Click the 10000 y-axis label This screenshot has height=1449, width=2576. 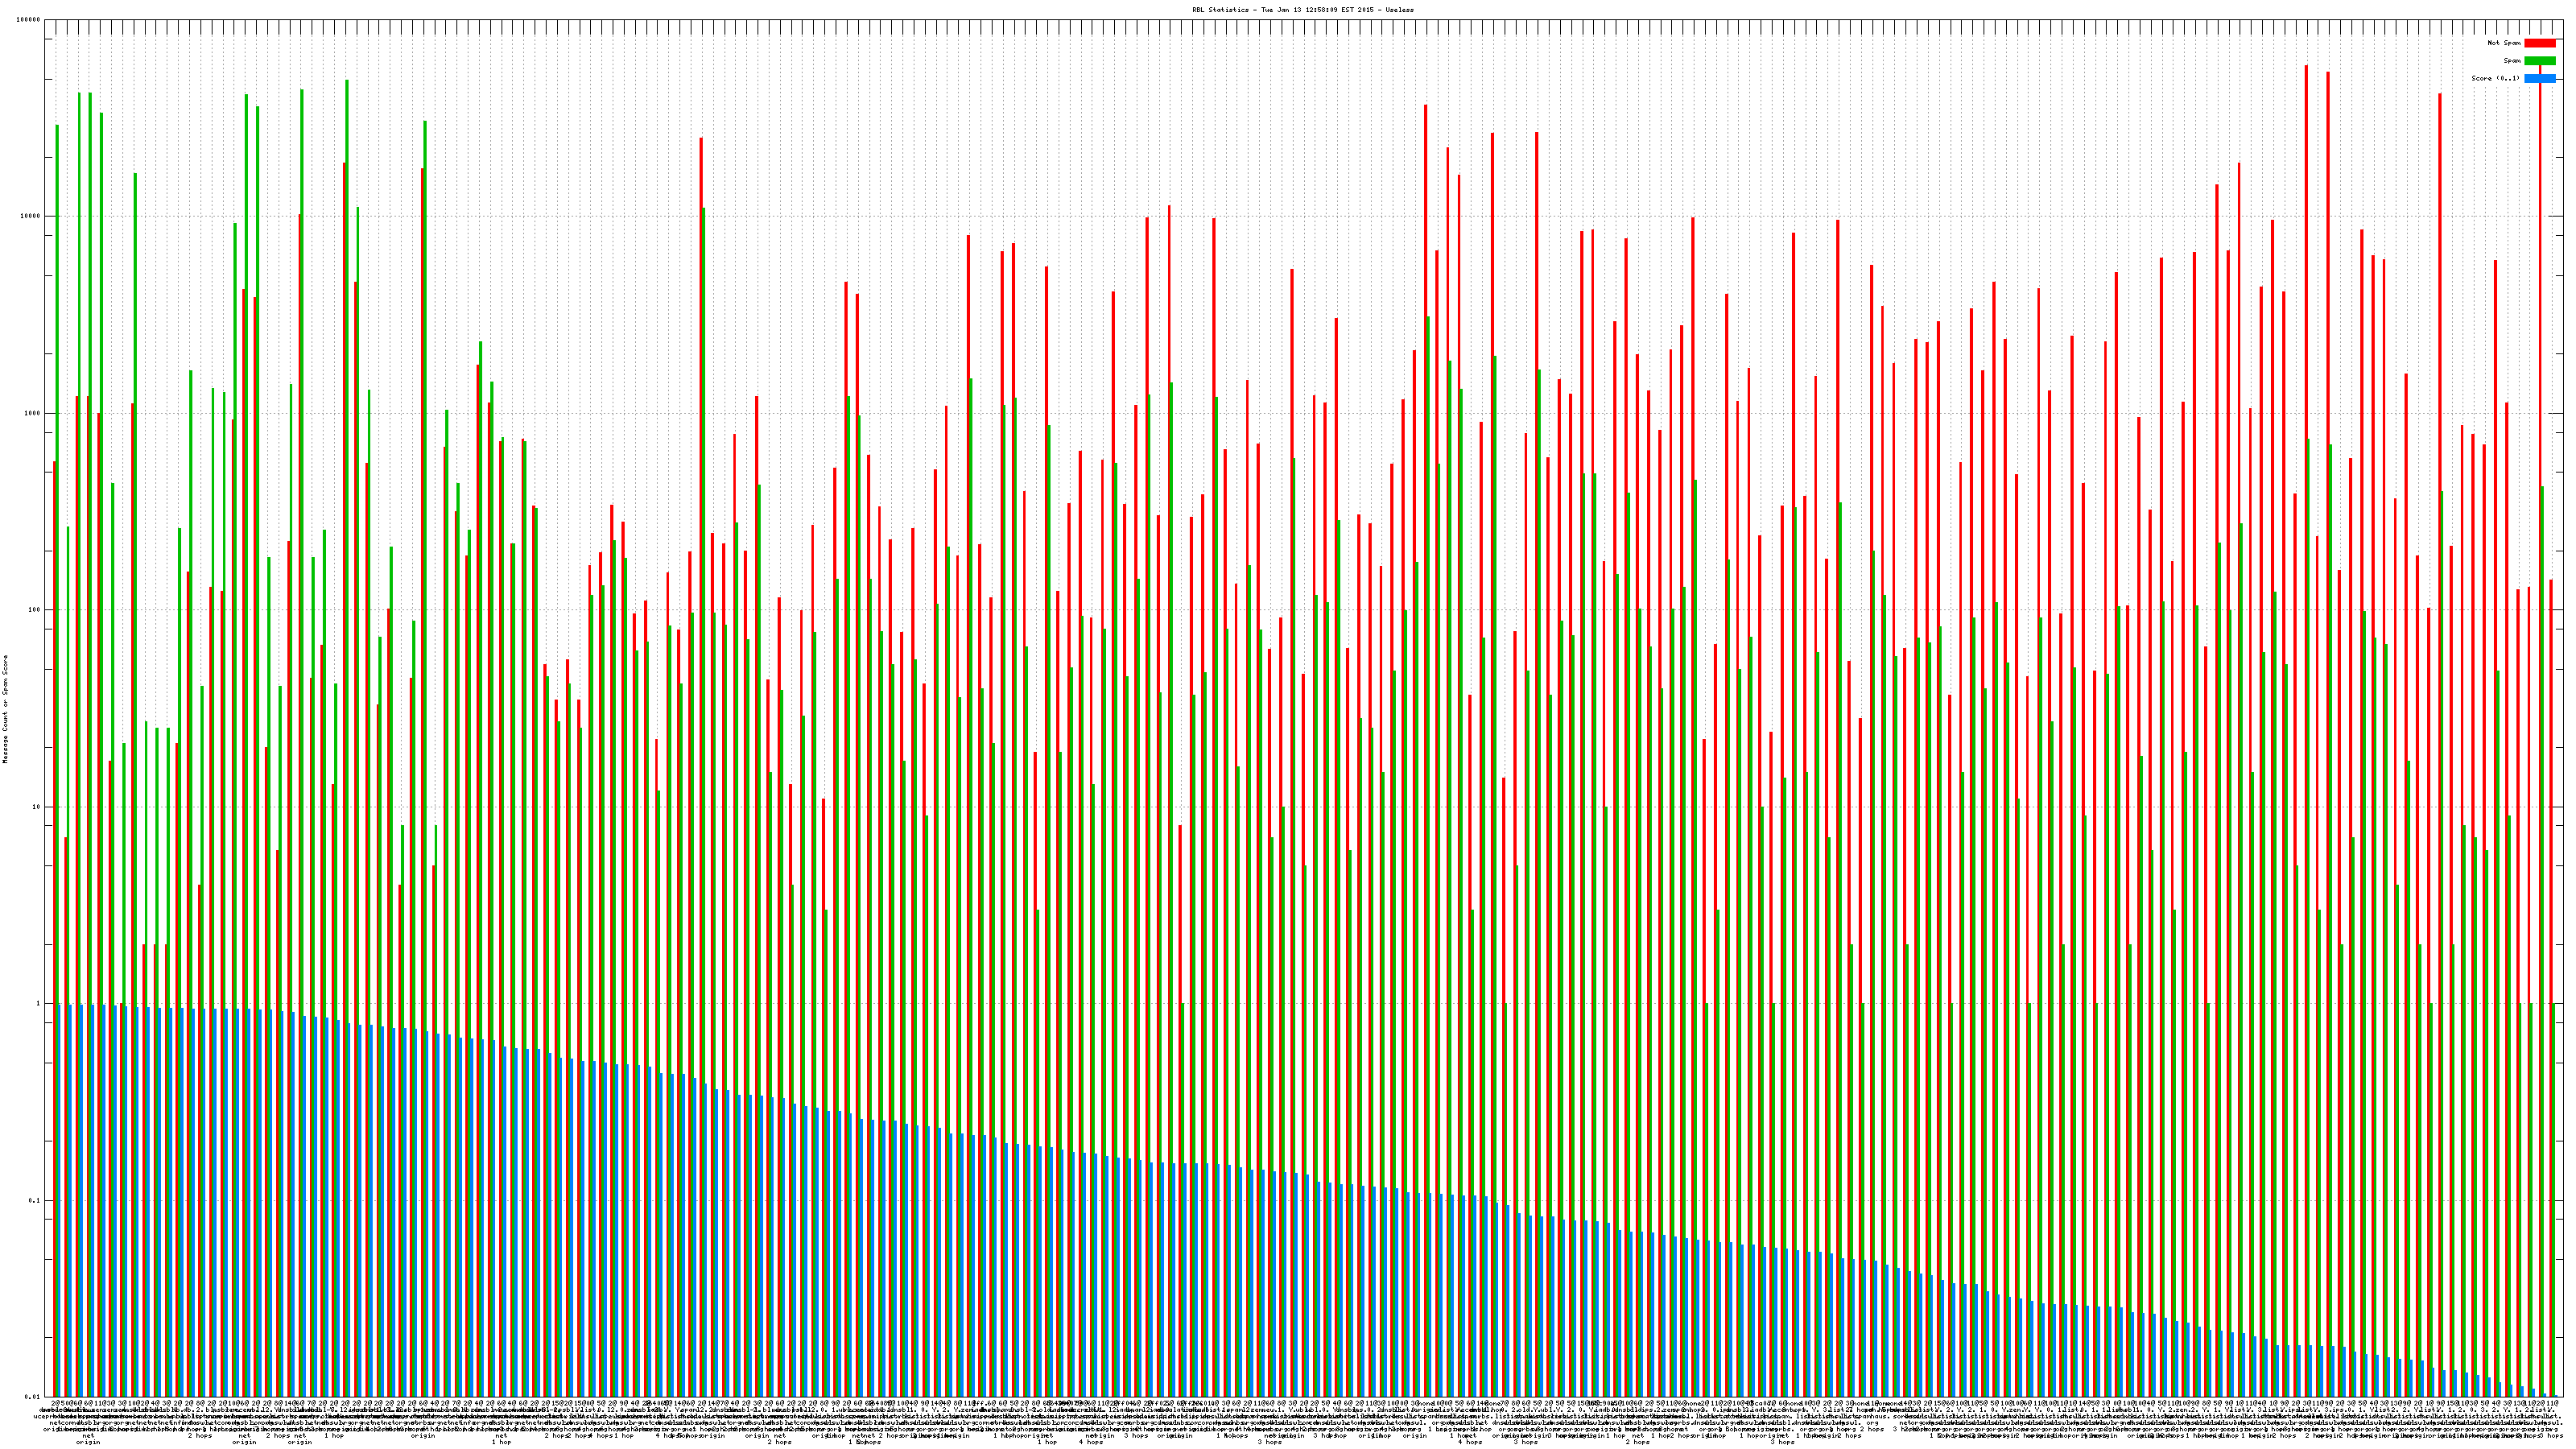coord(31,217)
